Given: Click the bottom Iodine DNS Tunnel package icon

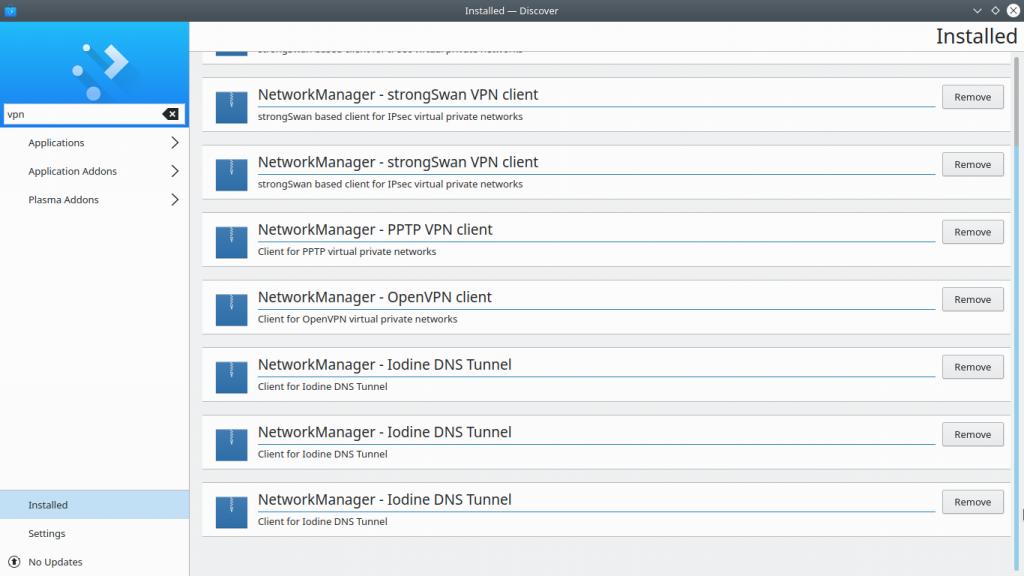Looking at the screenshot, I should coord(231,510).
